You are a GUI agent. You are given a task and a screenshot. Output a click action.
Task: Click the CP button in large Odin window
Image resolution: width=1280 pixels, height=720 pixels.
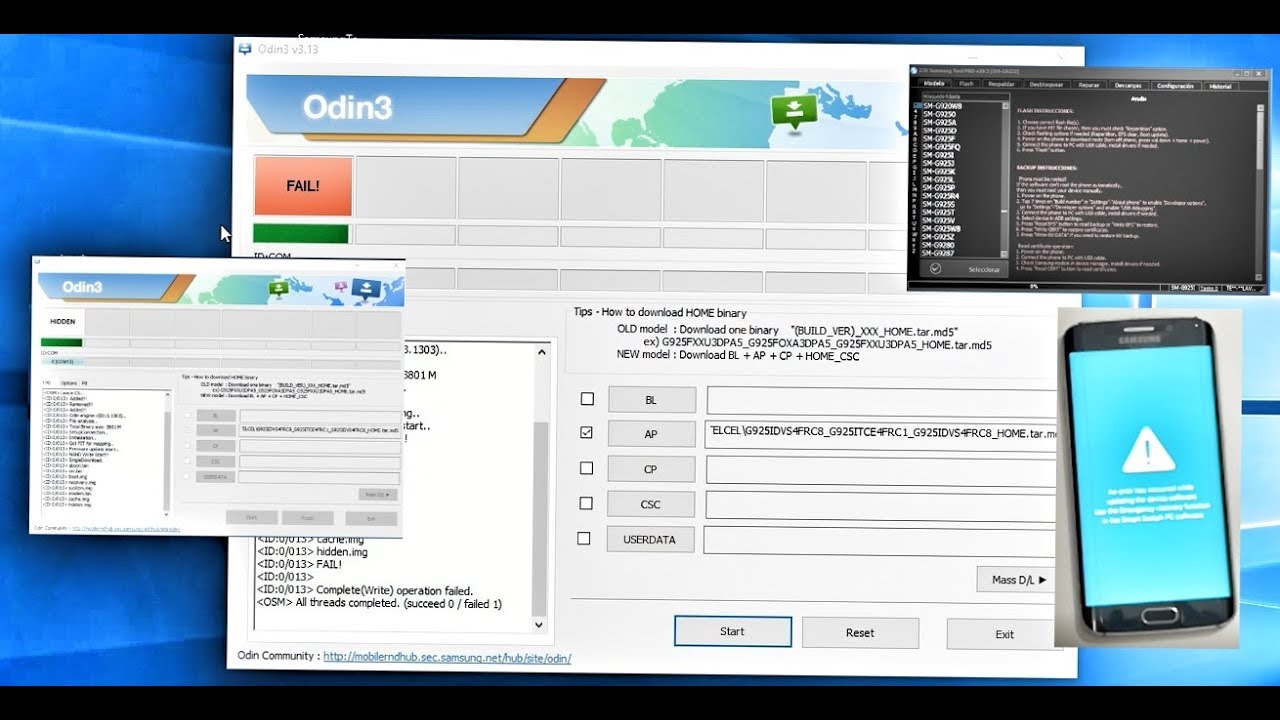[x=650, y=469]
